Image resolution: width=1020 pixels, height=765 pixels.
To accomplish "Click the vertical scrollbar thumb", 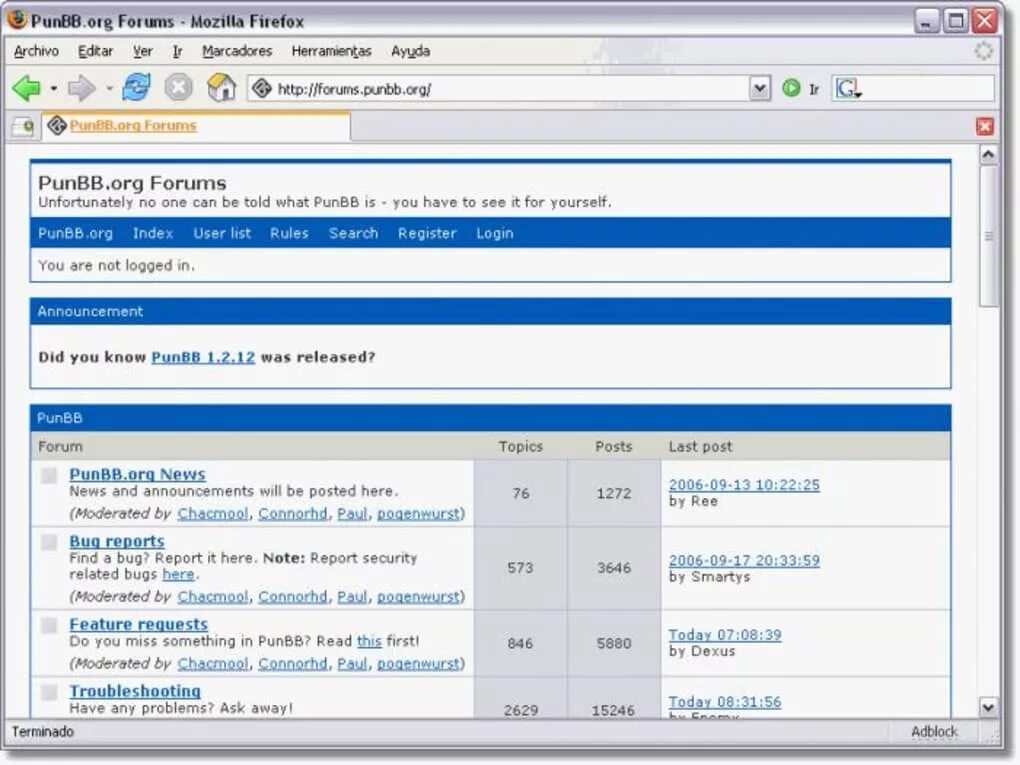I will coord(988,235).
